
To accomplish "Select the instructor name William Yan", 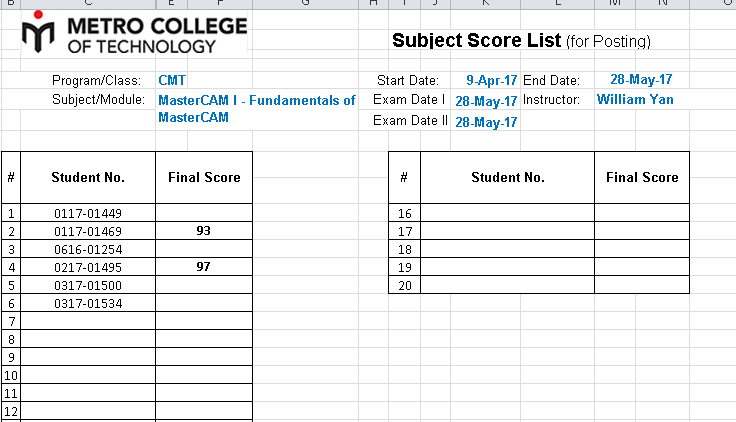I will point(635,100).
